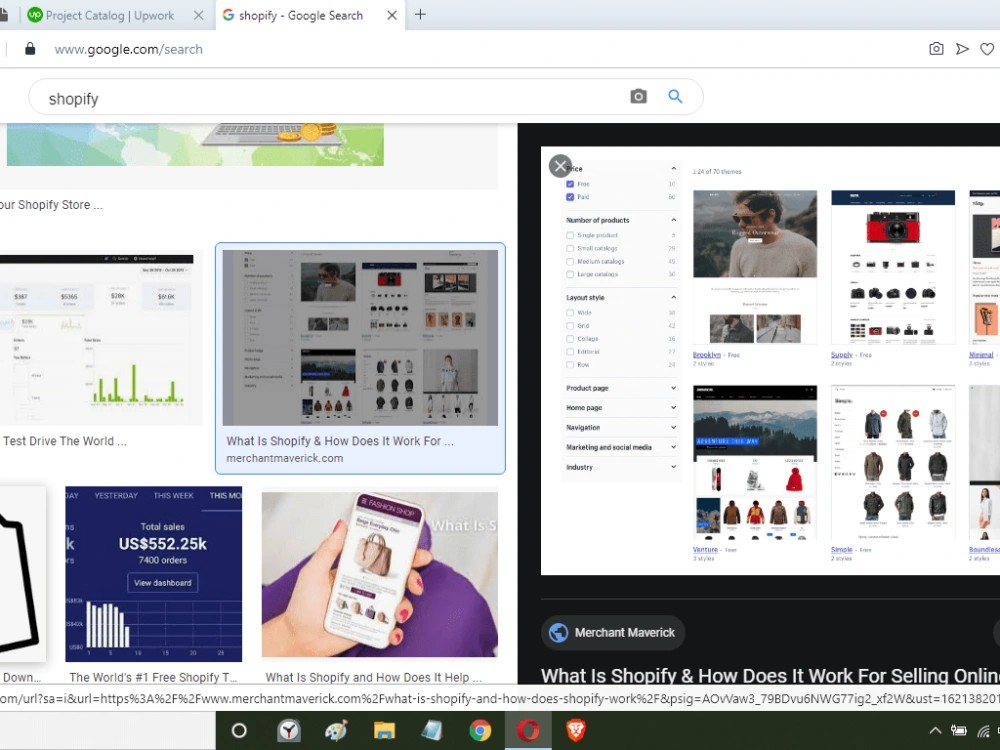This screenshot has height=750, width=1000.
Task: Open the green bar chart dashboard thumbnail
Action: tap(99, 340)
